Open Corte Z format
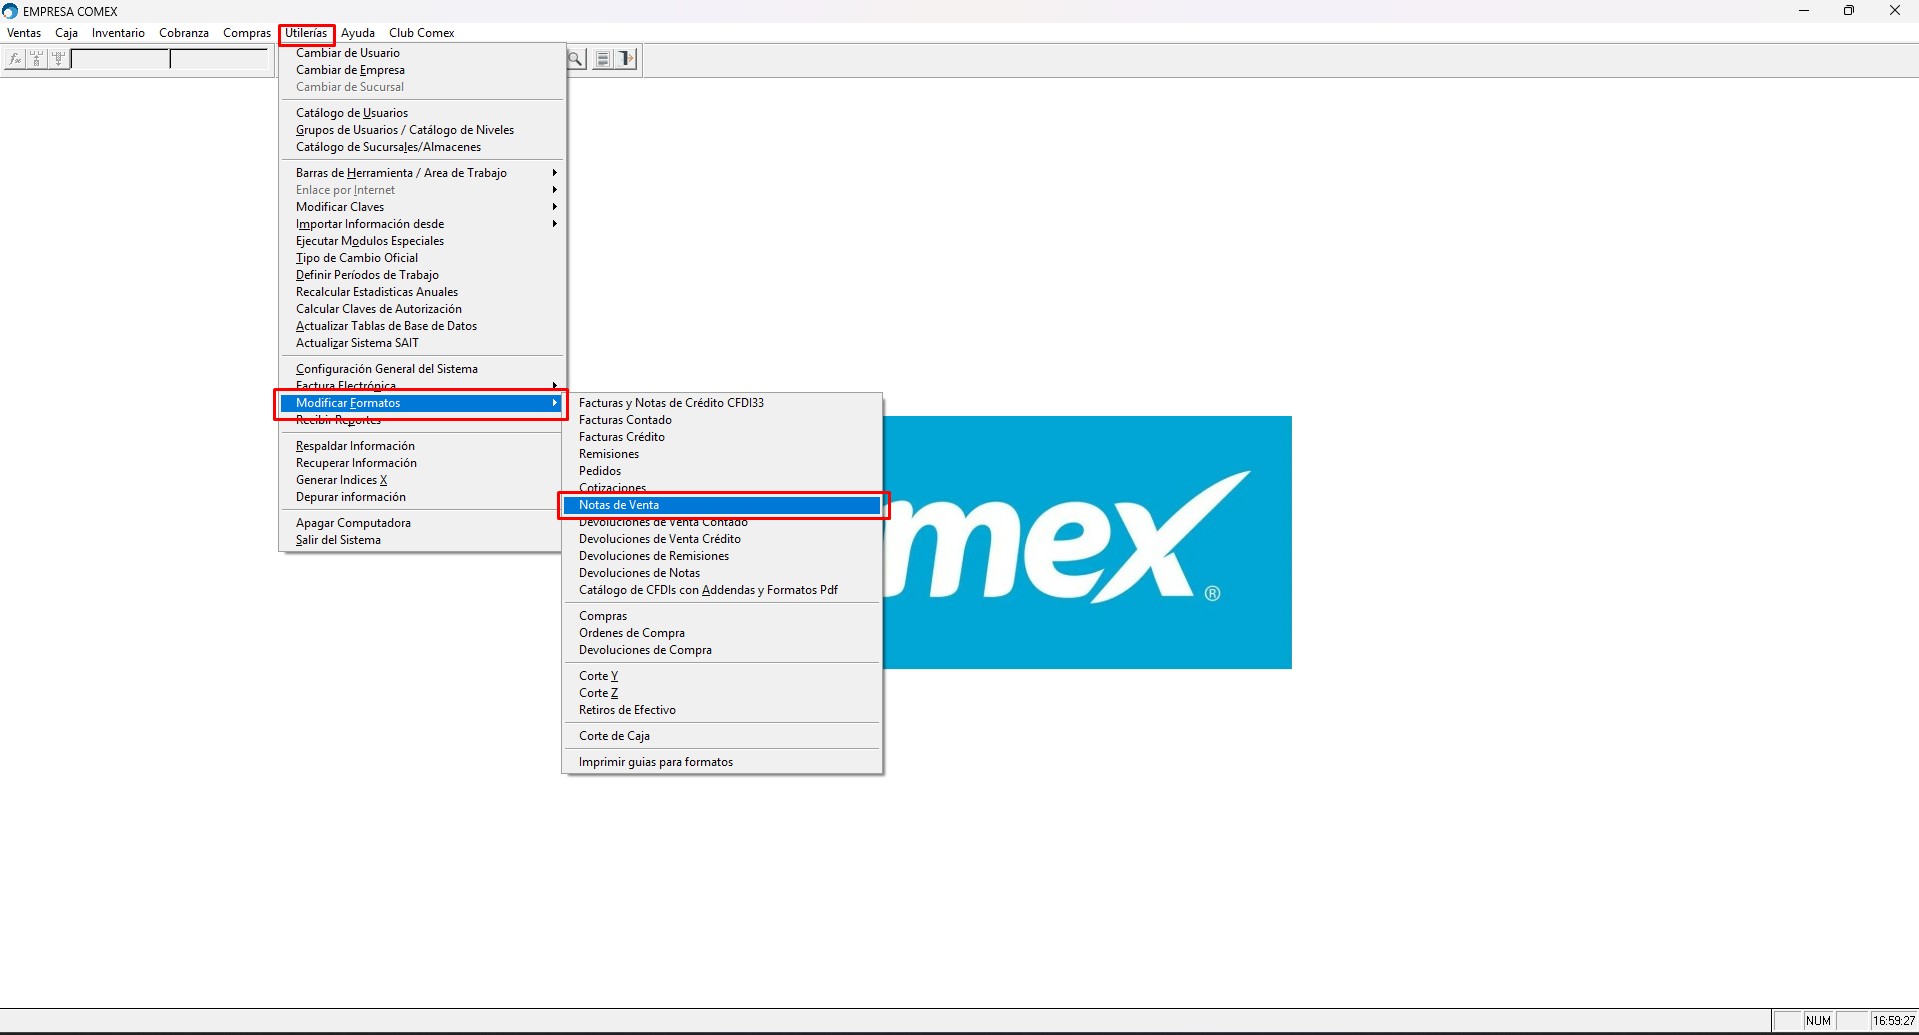 tap(722, 693)
